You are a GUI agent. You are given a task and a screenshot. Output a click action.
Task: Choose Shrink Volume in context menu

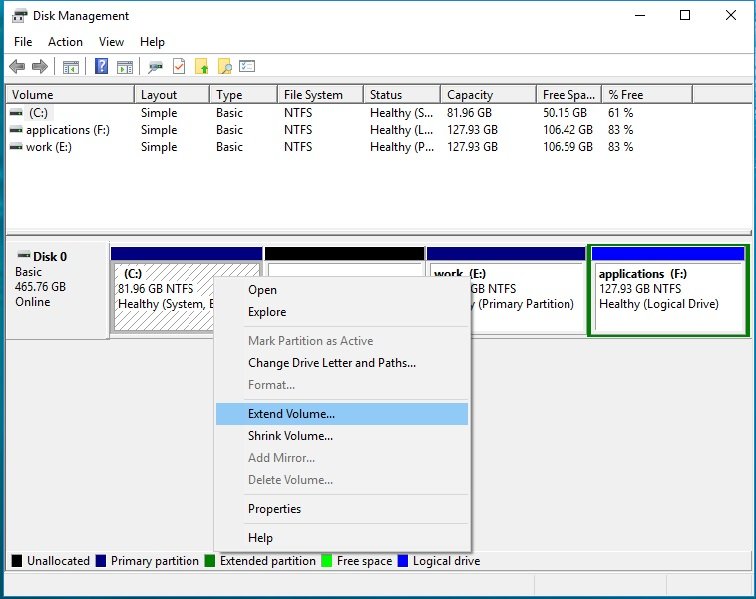[x=341, y=436]
